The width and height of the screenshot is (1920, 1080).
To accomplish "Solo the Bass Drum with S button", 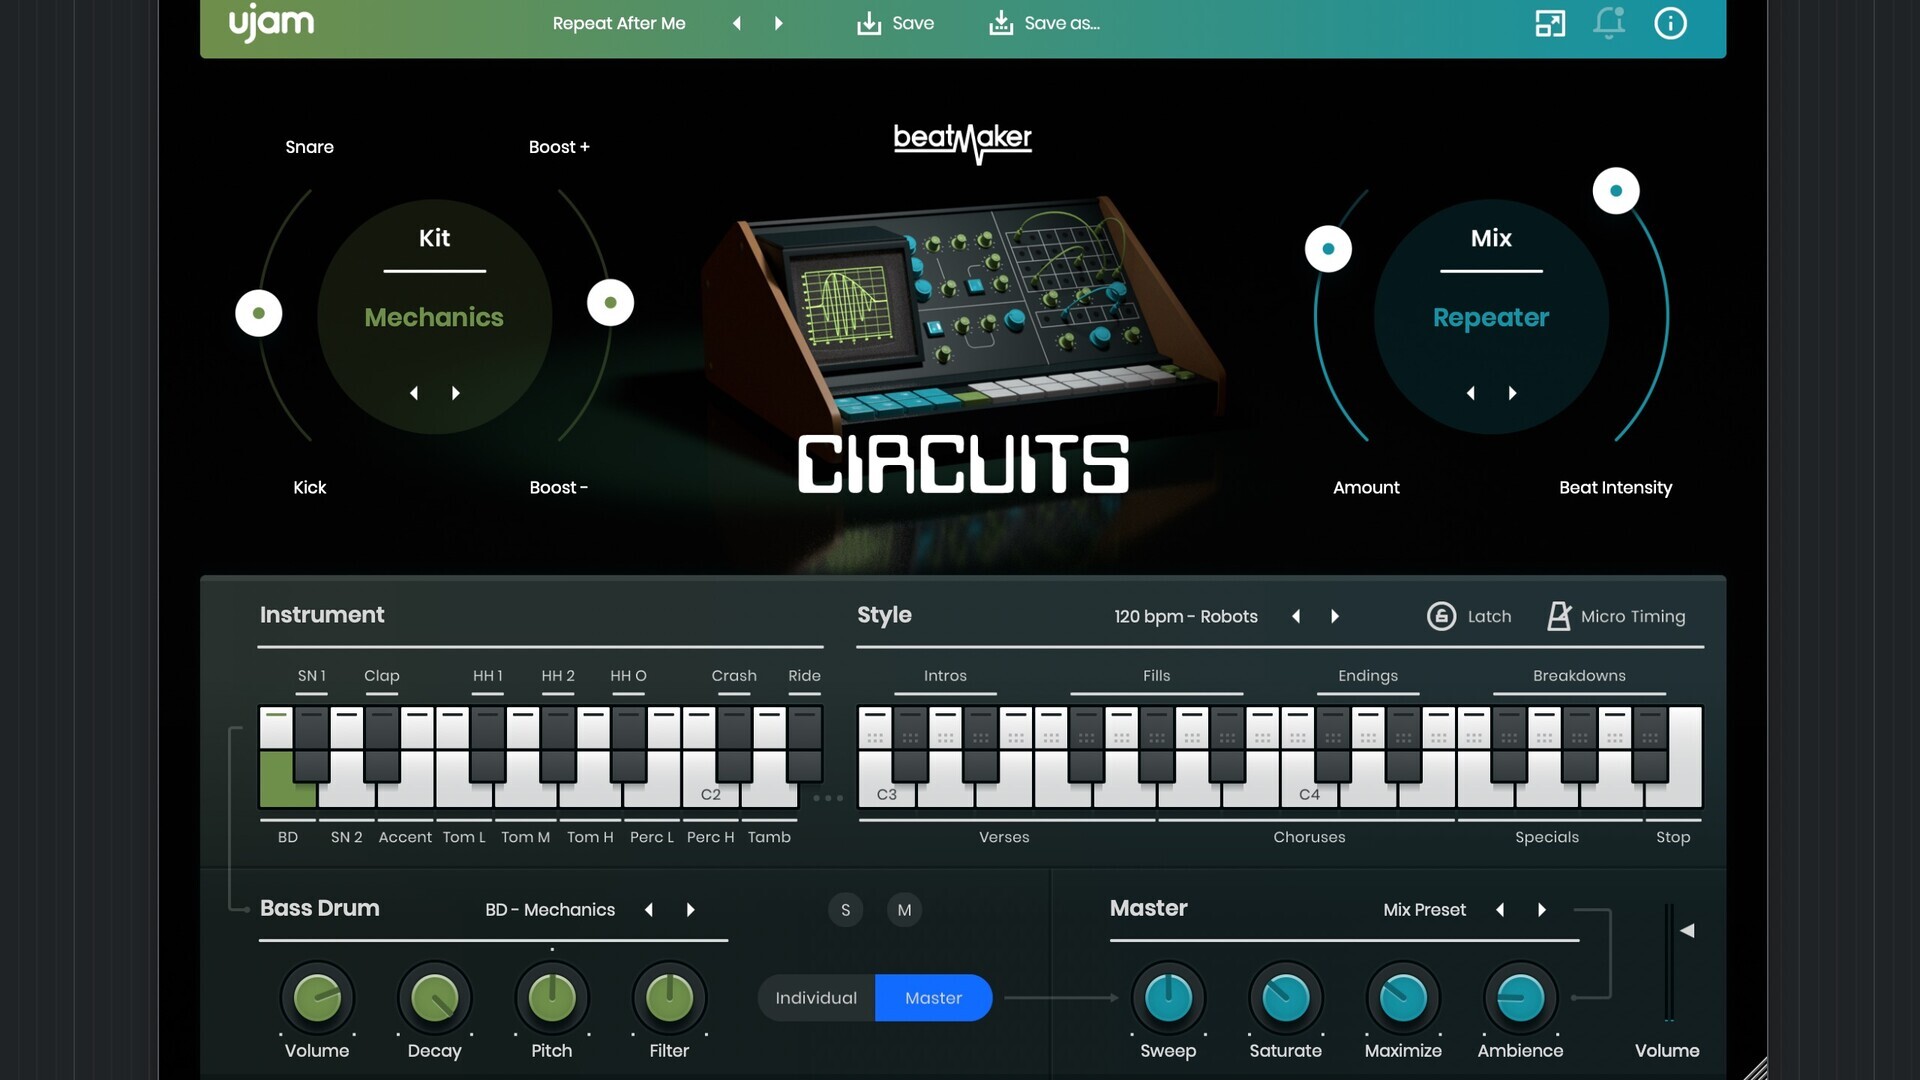I will point(845,909).
